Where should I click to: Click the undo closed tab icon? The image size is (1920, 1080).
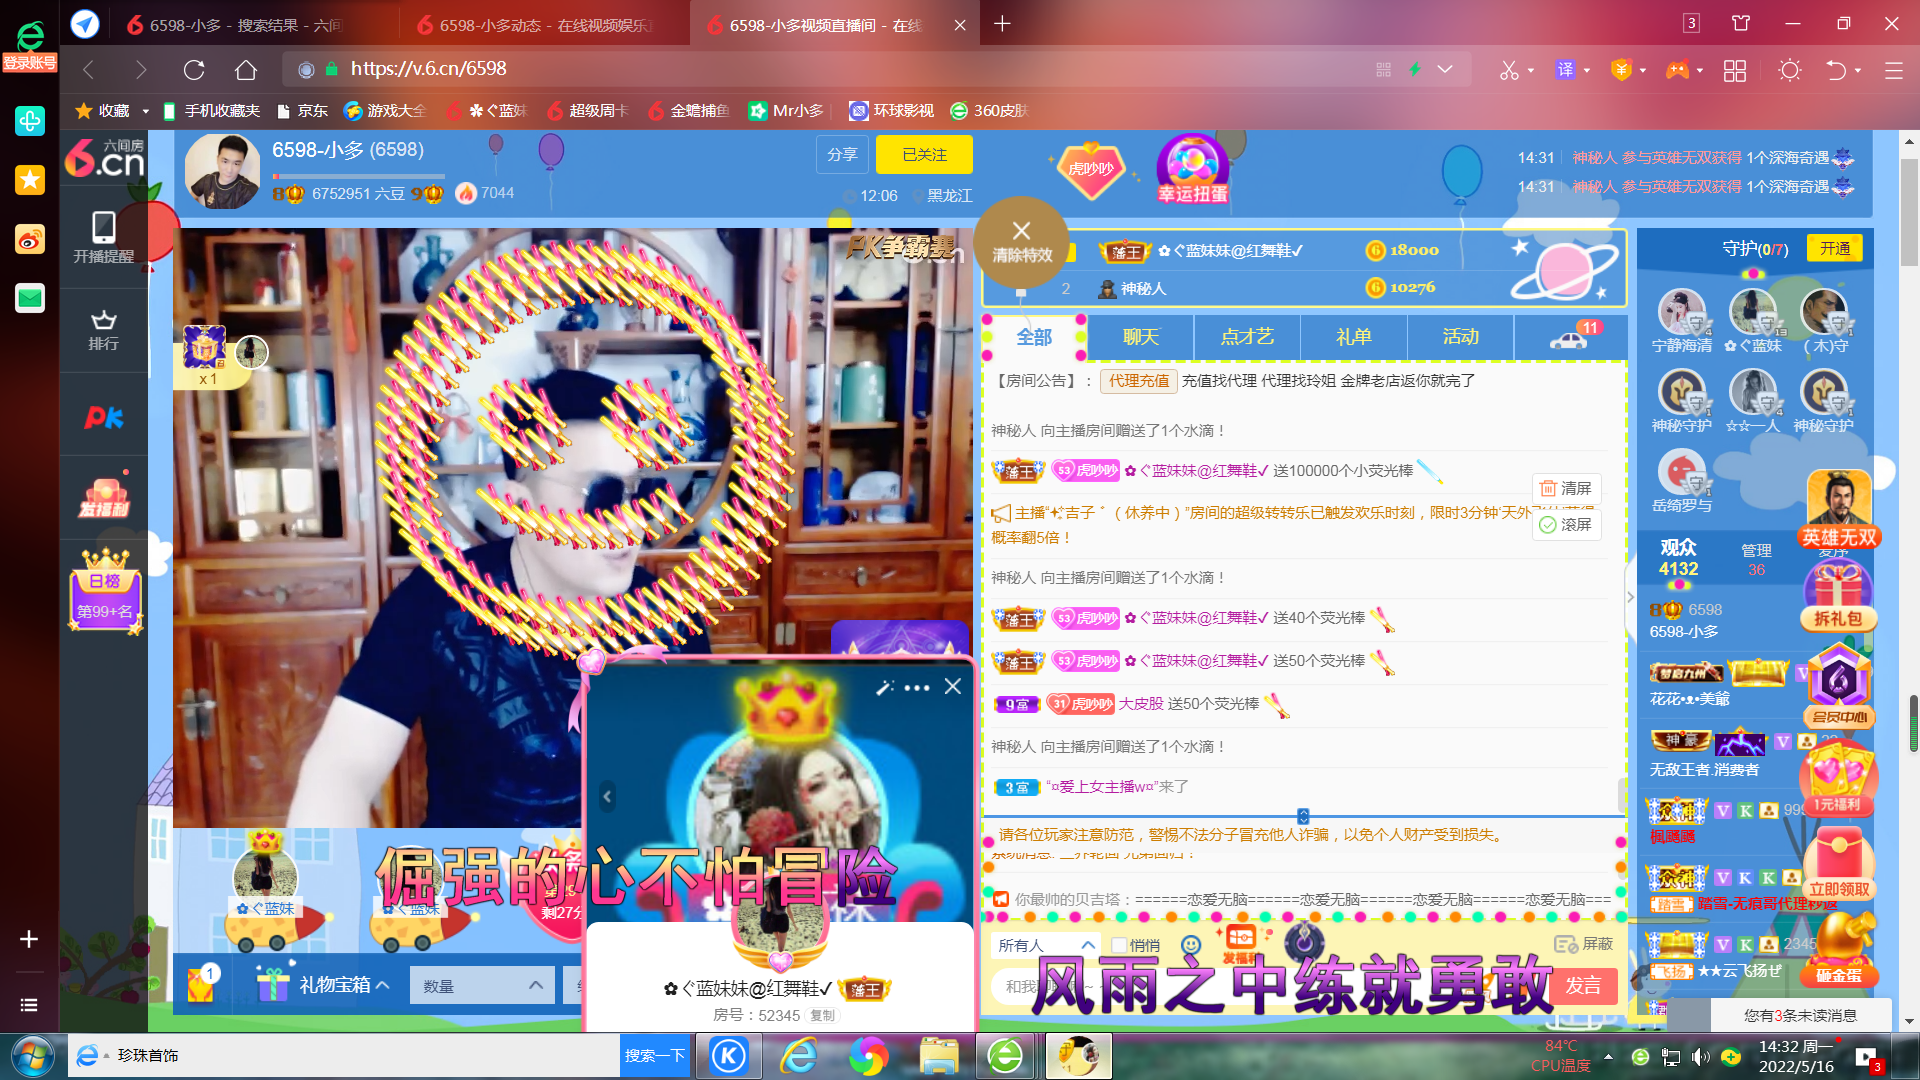point(1836,70)
